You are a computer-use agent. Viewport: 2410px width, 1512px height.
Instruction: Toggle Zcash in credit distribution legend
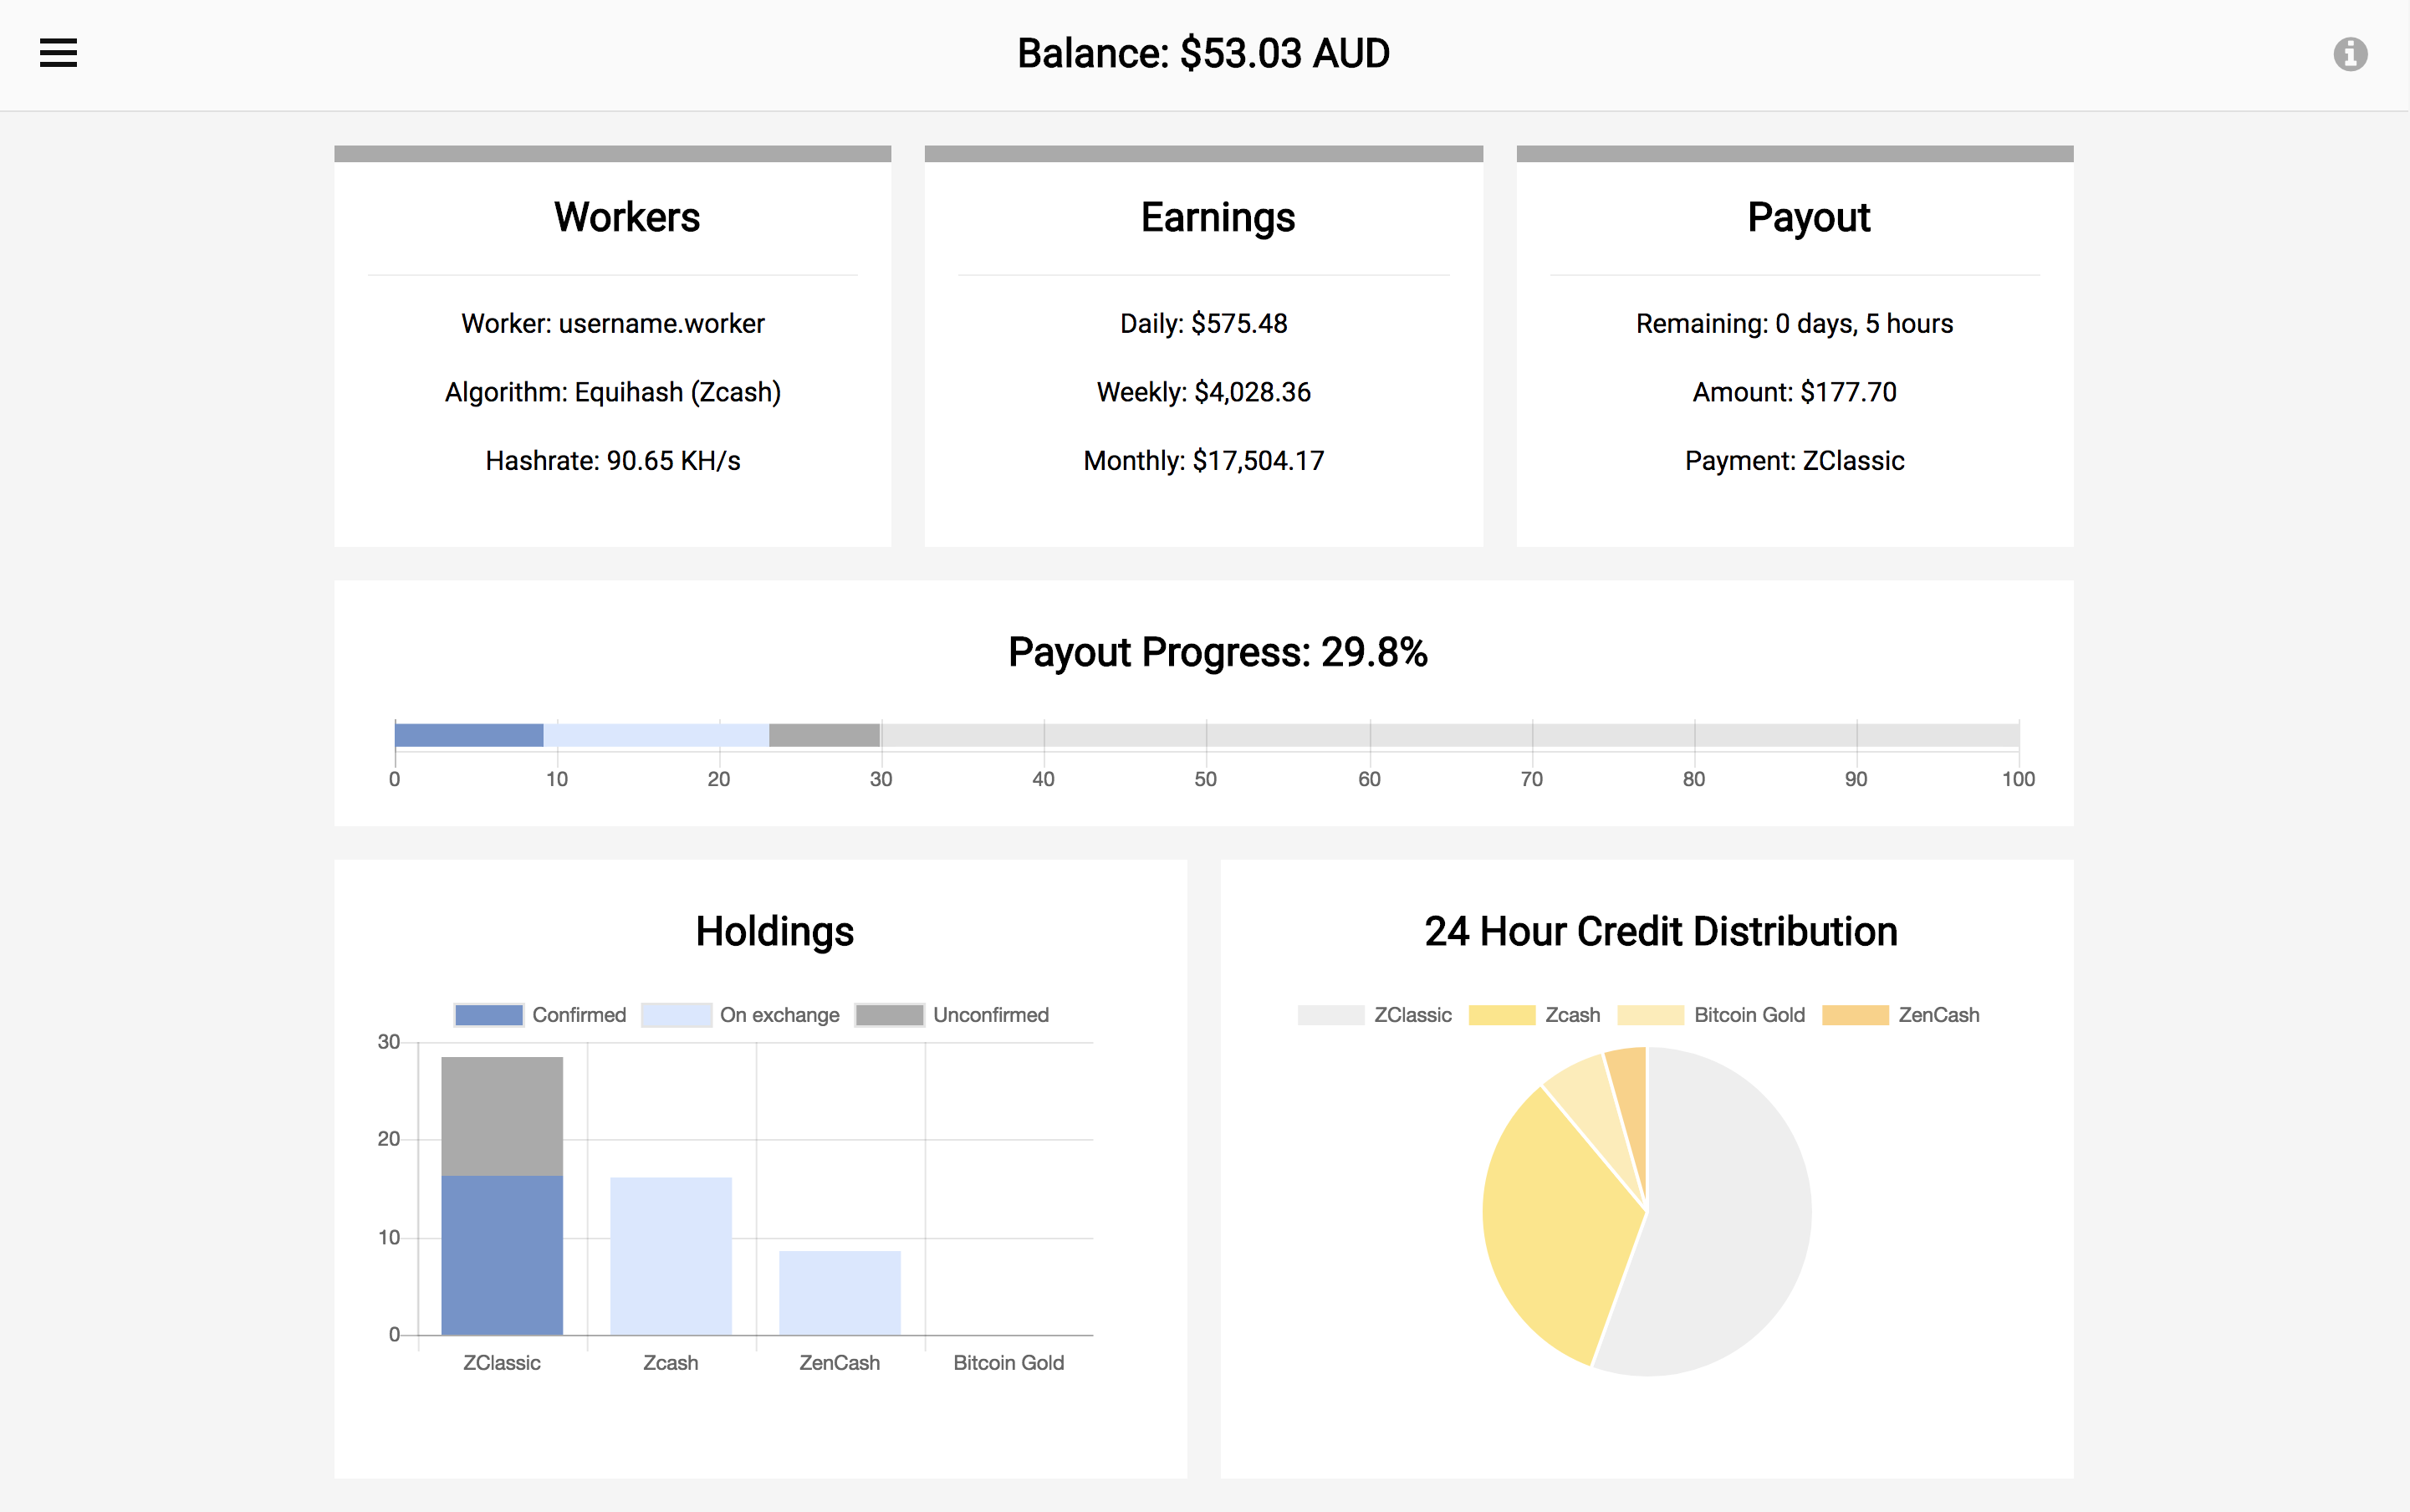tap(1534, 1015)
